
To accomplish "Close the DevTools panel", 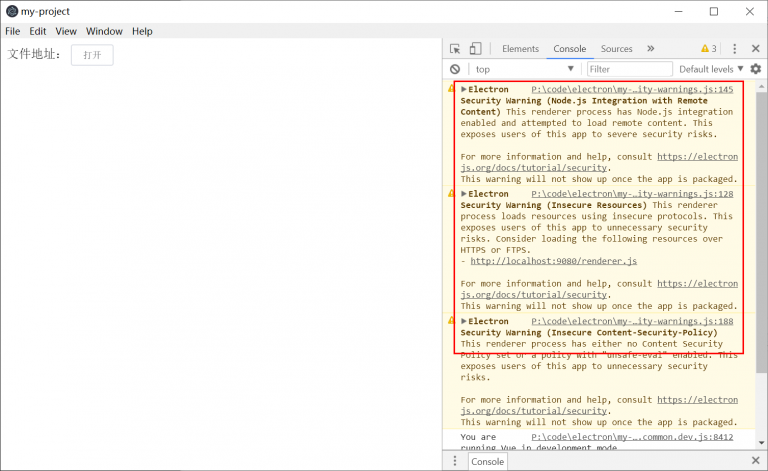I will (x=756, y=48).
